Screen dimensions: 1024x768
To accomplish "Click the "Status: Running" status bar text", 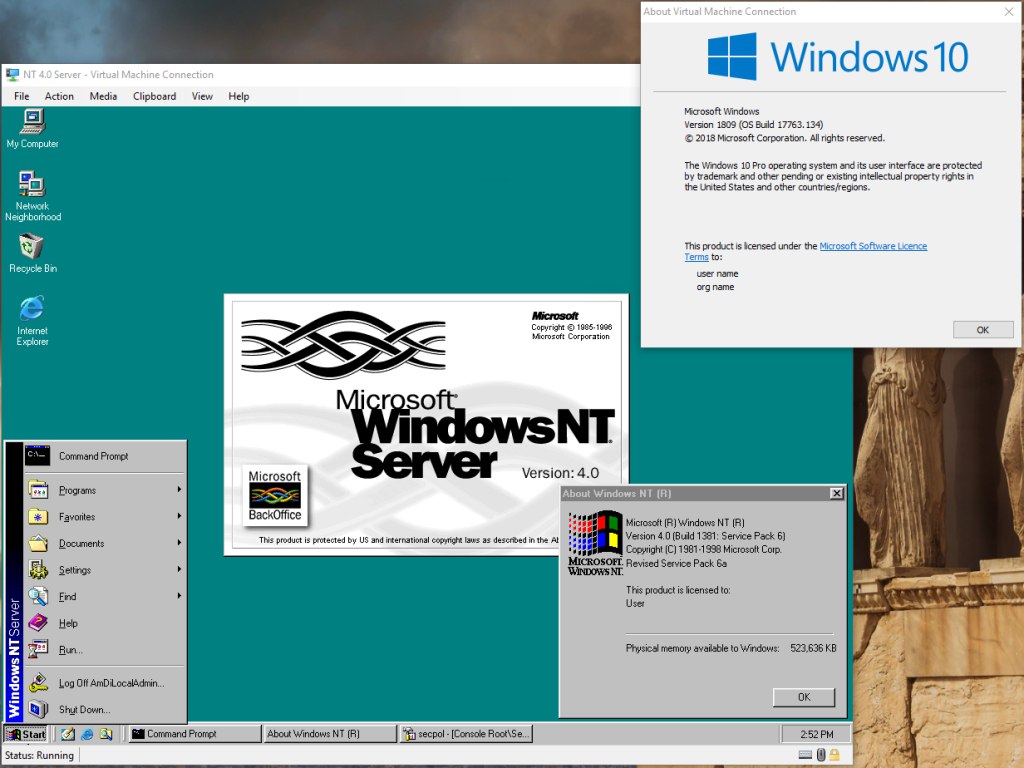I will (39, 756).
